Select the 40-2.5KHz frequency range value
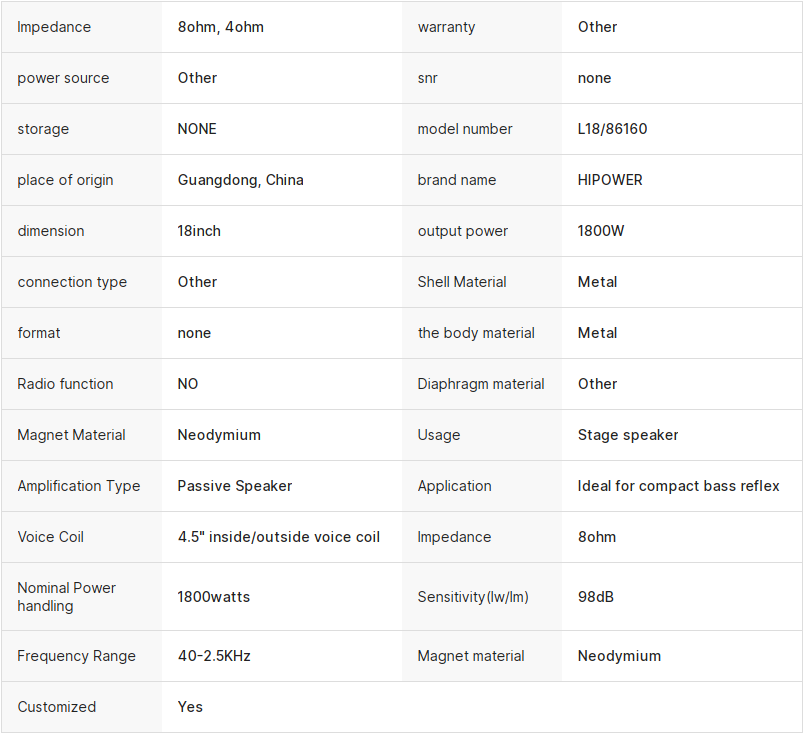808x735 pixels. (x=213, y=656)
